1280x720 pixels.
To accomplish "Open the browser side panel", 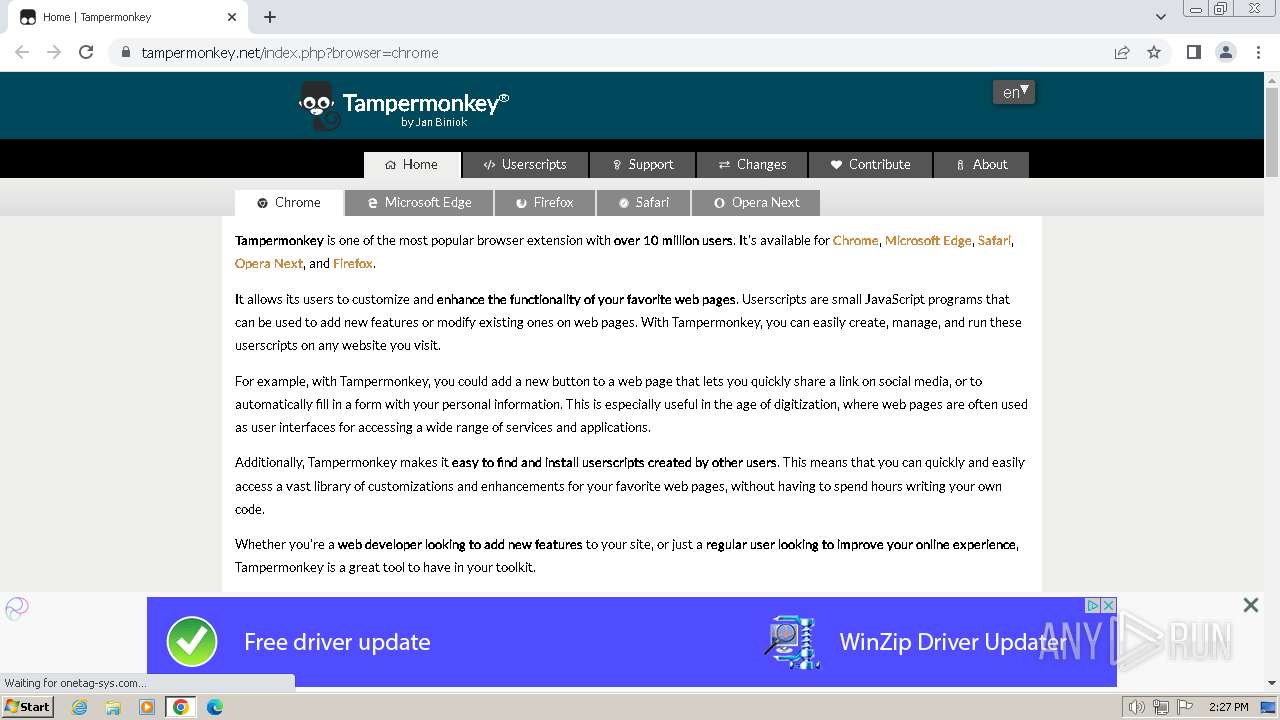I will pyautogui.click(x=1193, y=52).
